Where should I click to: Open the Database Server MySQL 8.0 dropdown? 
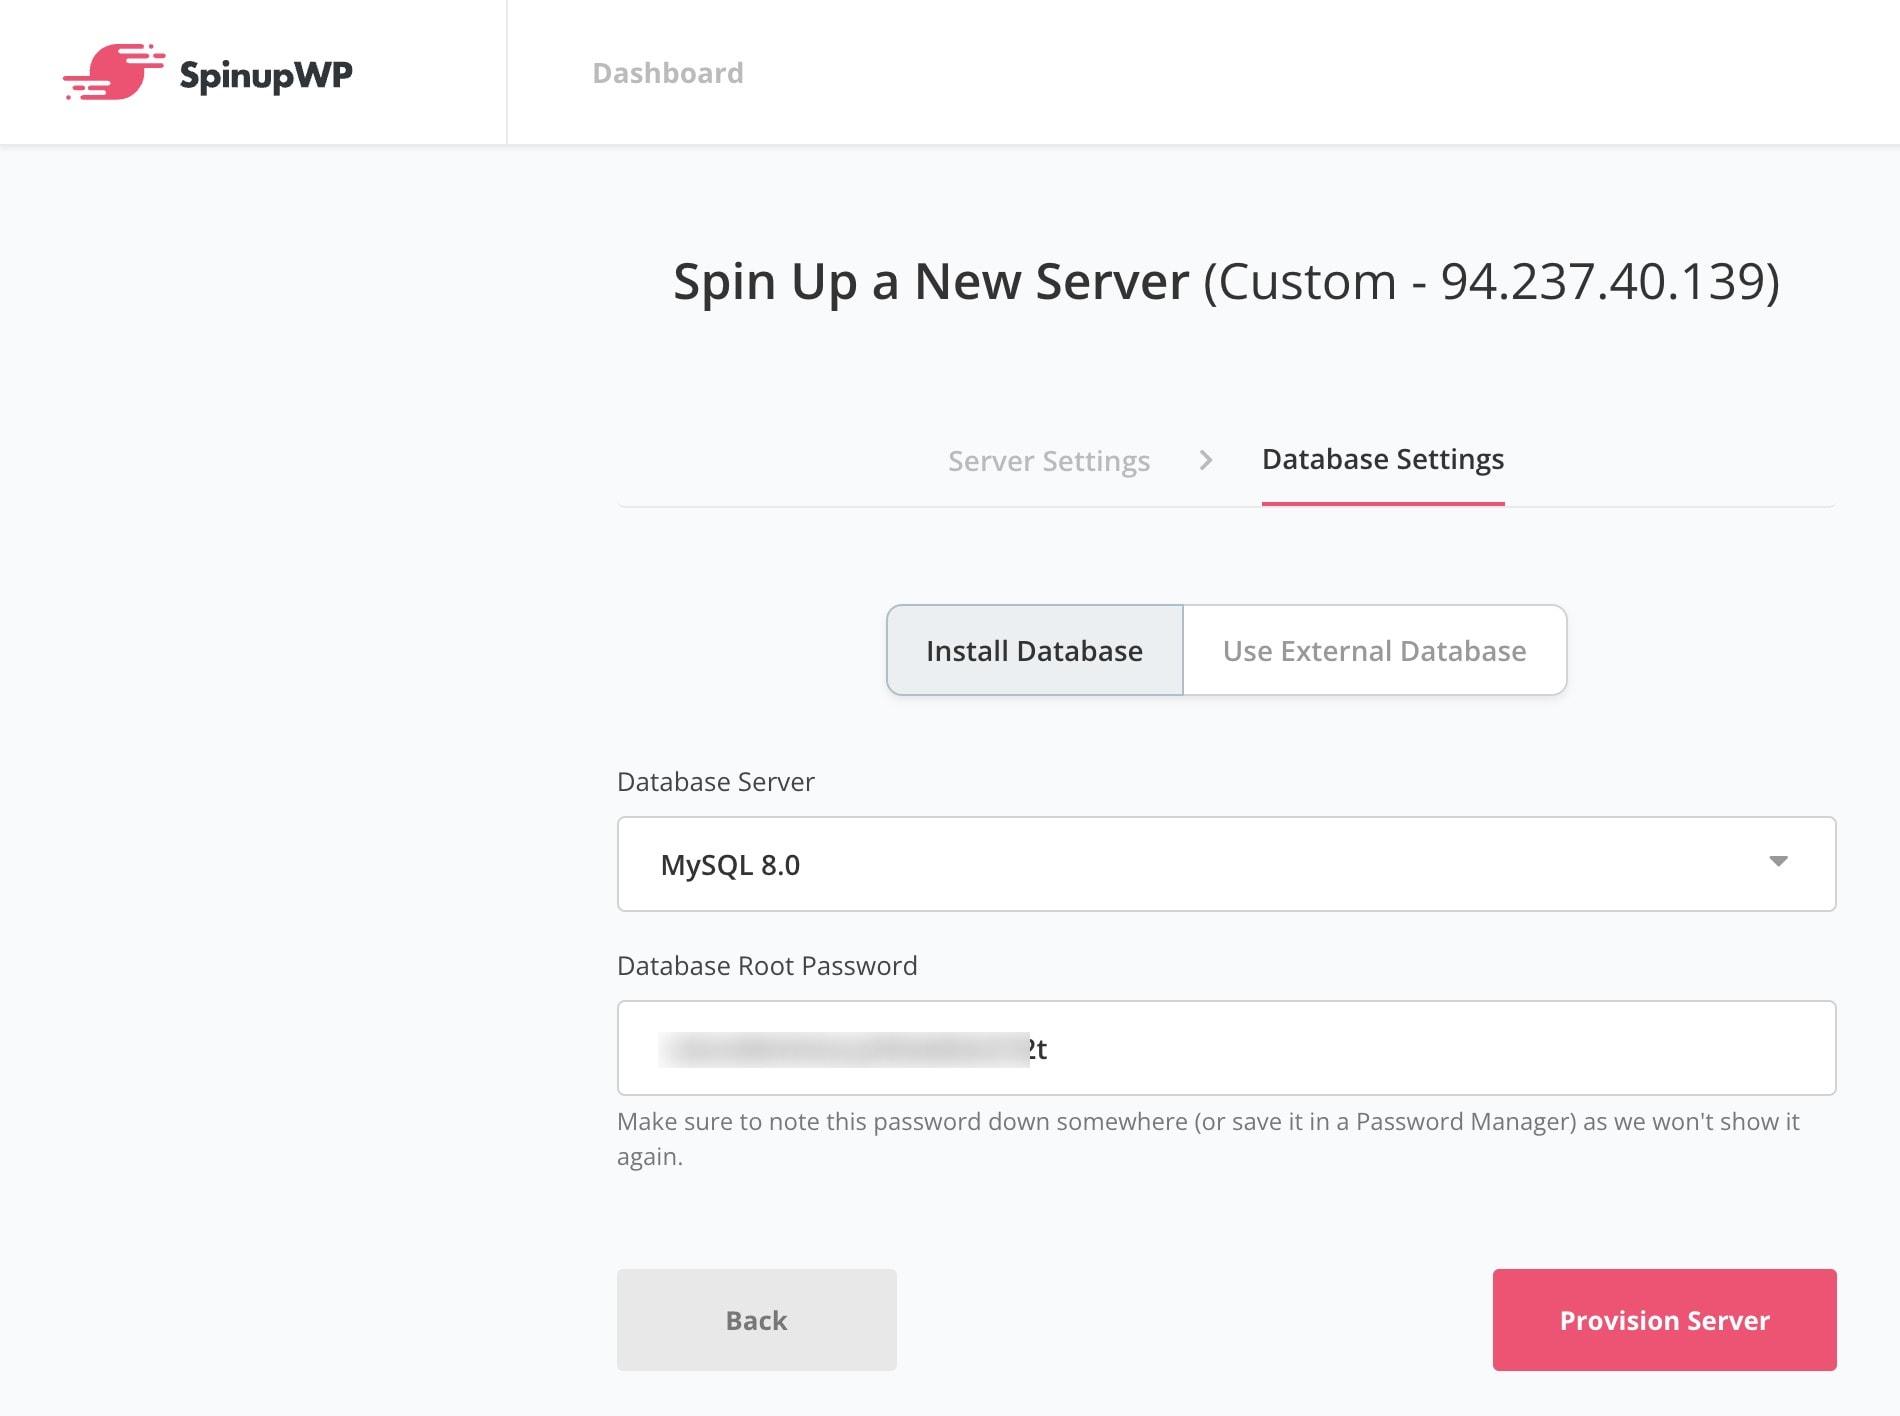point(1227,864)
